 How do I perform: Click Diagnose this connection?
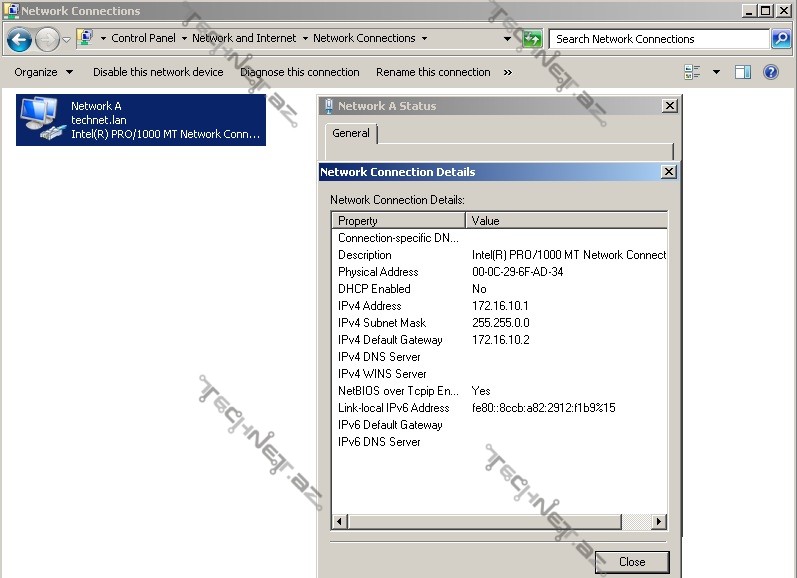[300, 72]
